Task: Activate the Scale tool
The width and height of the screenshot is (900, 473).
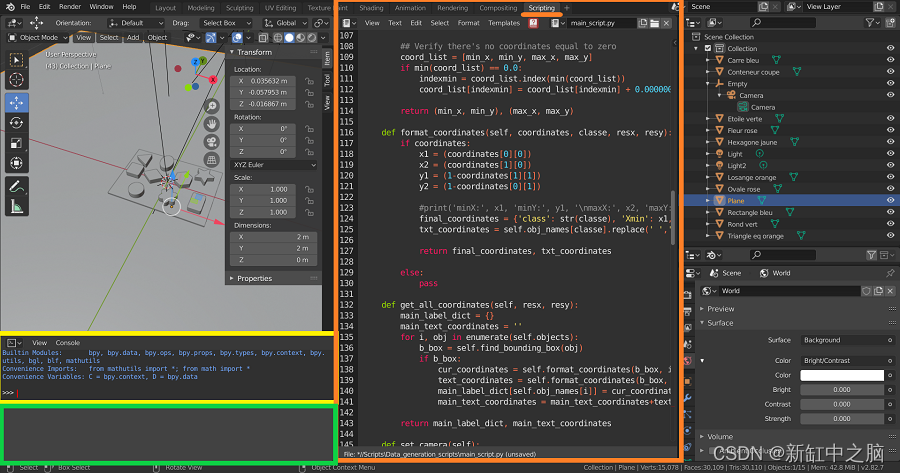Action: tap(17, 143)
